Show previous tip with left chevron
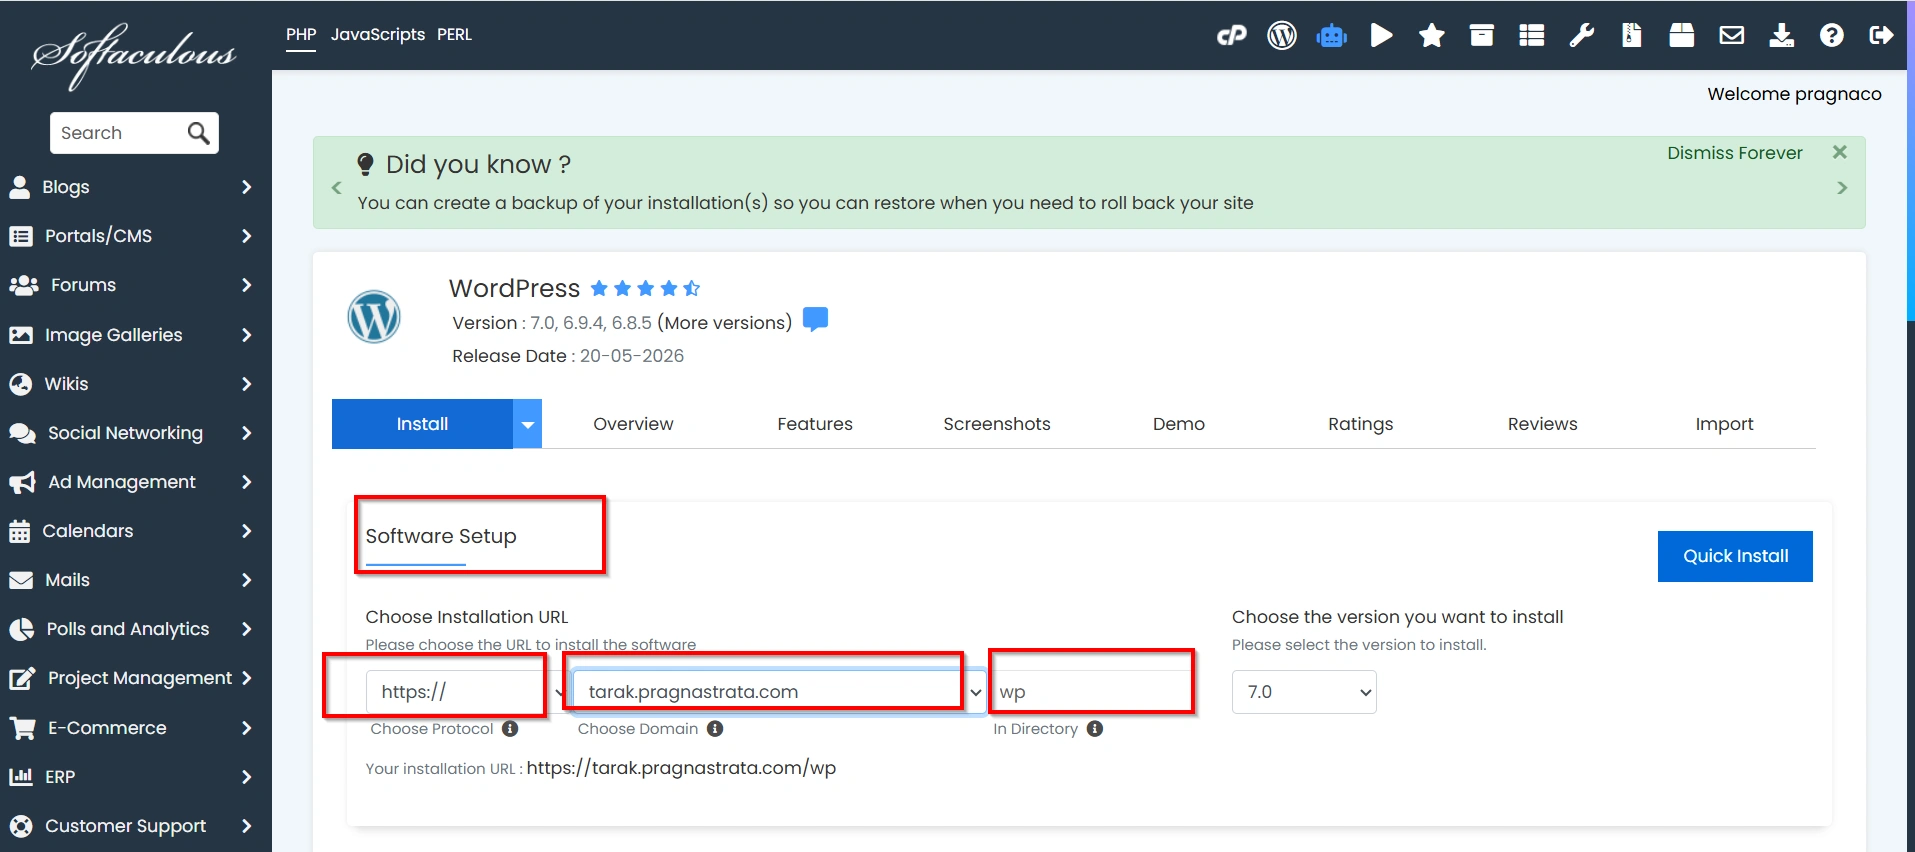The image size is (1915, 852). click(x=337, y=188)
